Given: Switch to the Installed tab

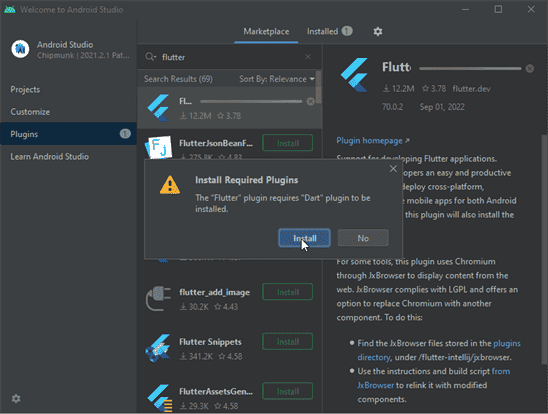Looking at the screenshot, I should coord(330,31).
